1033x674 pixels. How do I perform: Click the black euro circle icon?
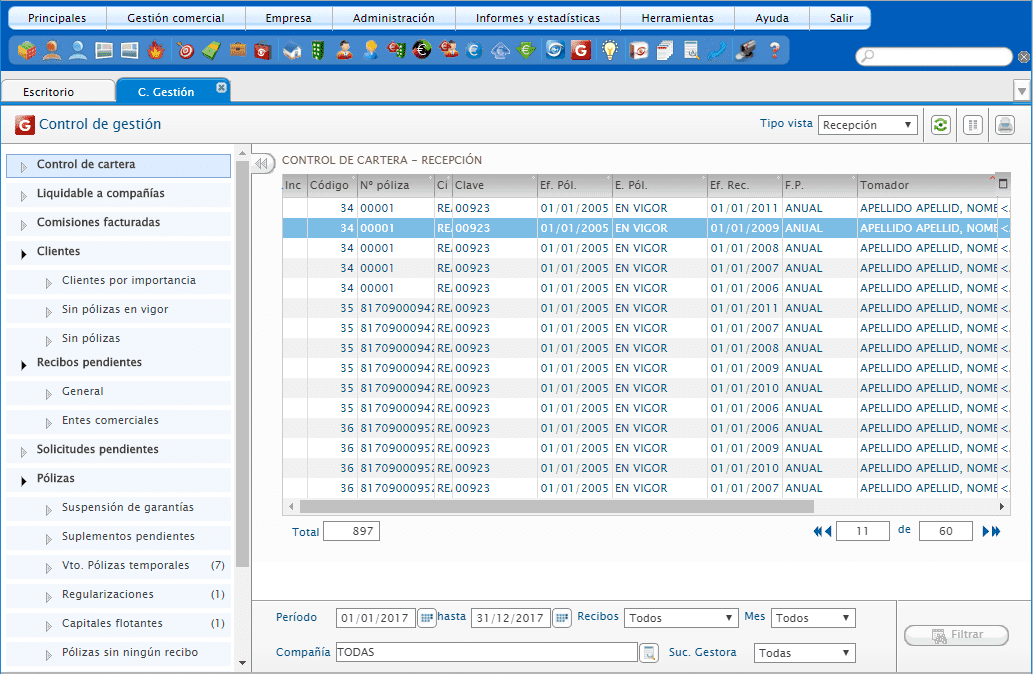[x=422, y=50]
